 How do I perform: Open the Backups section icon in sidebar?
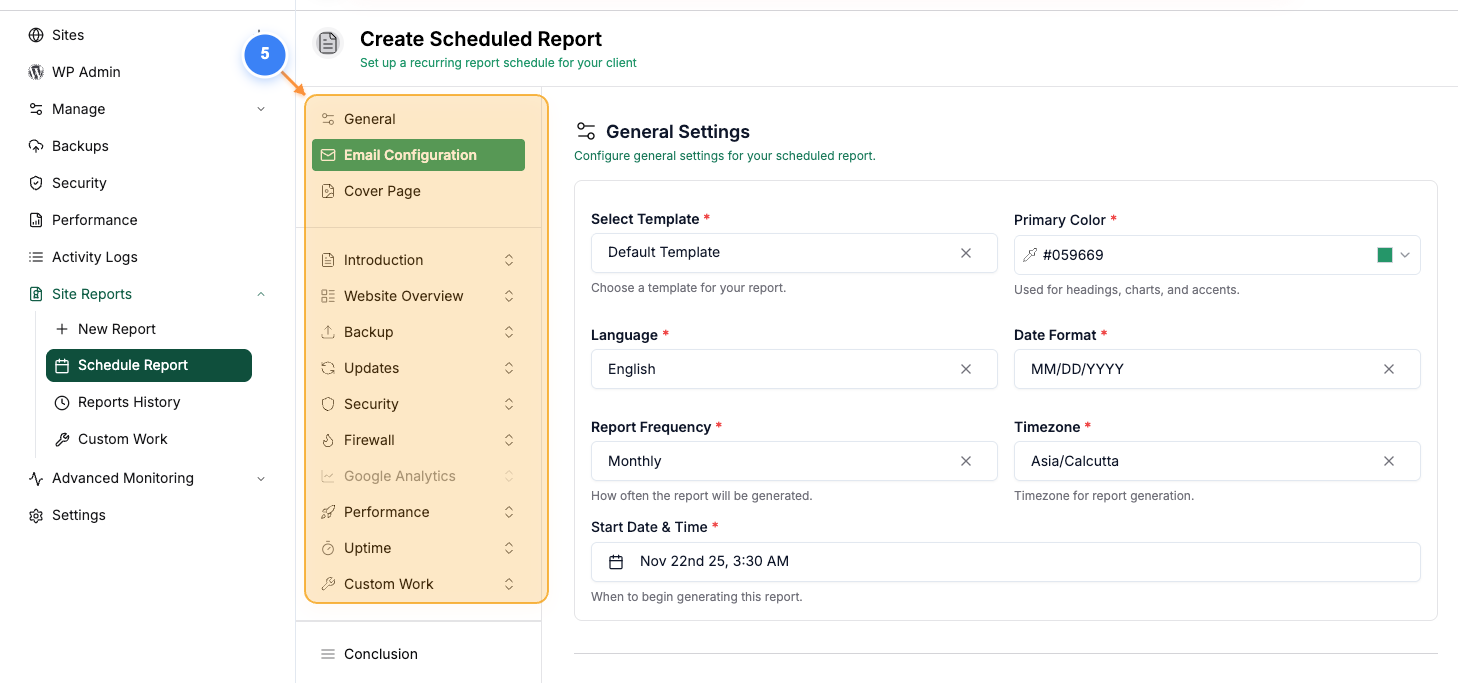tap(34, 146)
